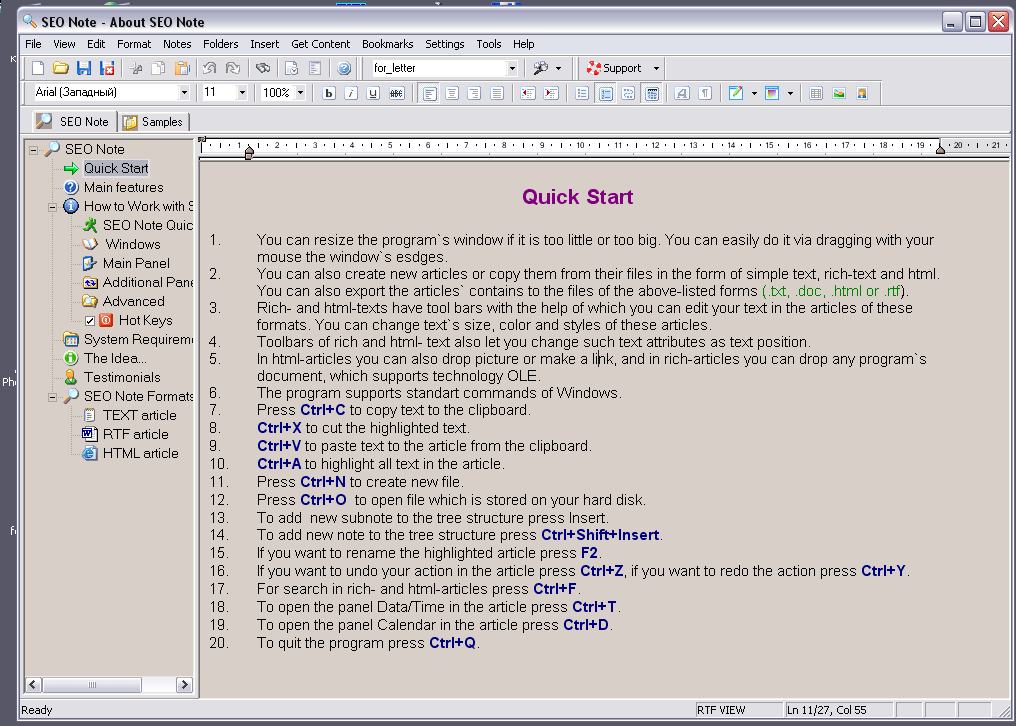Image resolution: width=1016 pixels, height=726 pixels.
Task: Open the font dialog A icon
Action: [681, 93]
